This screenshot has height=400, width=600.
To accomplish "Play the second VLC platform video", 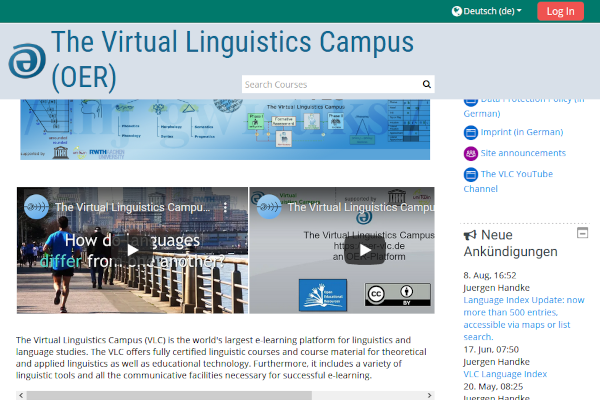I will [365, 250].
